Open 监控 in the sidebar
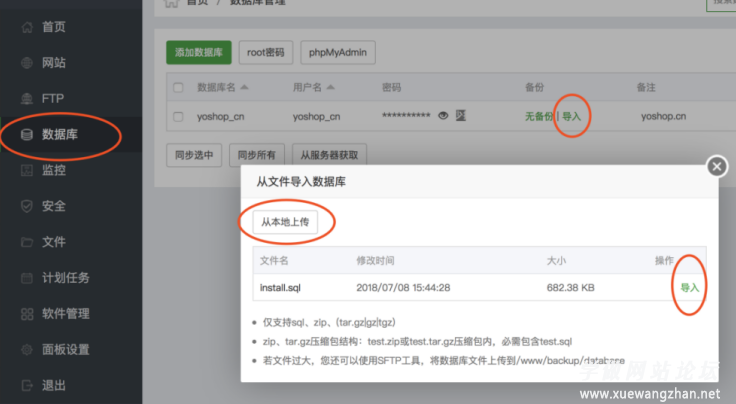Screen dimensions: 736x404 click(54, 170)
